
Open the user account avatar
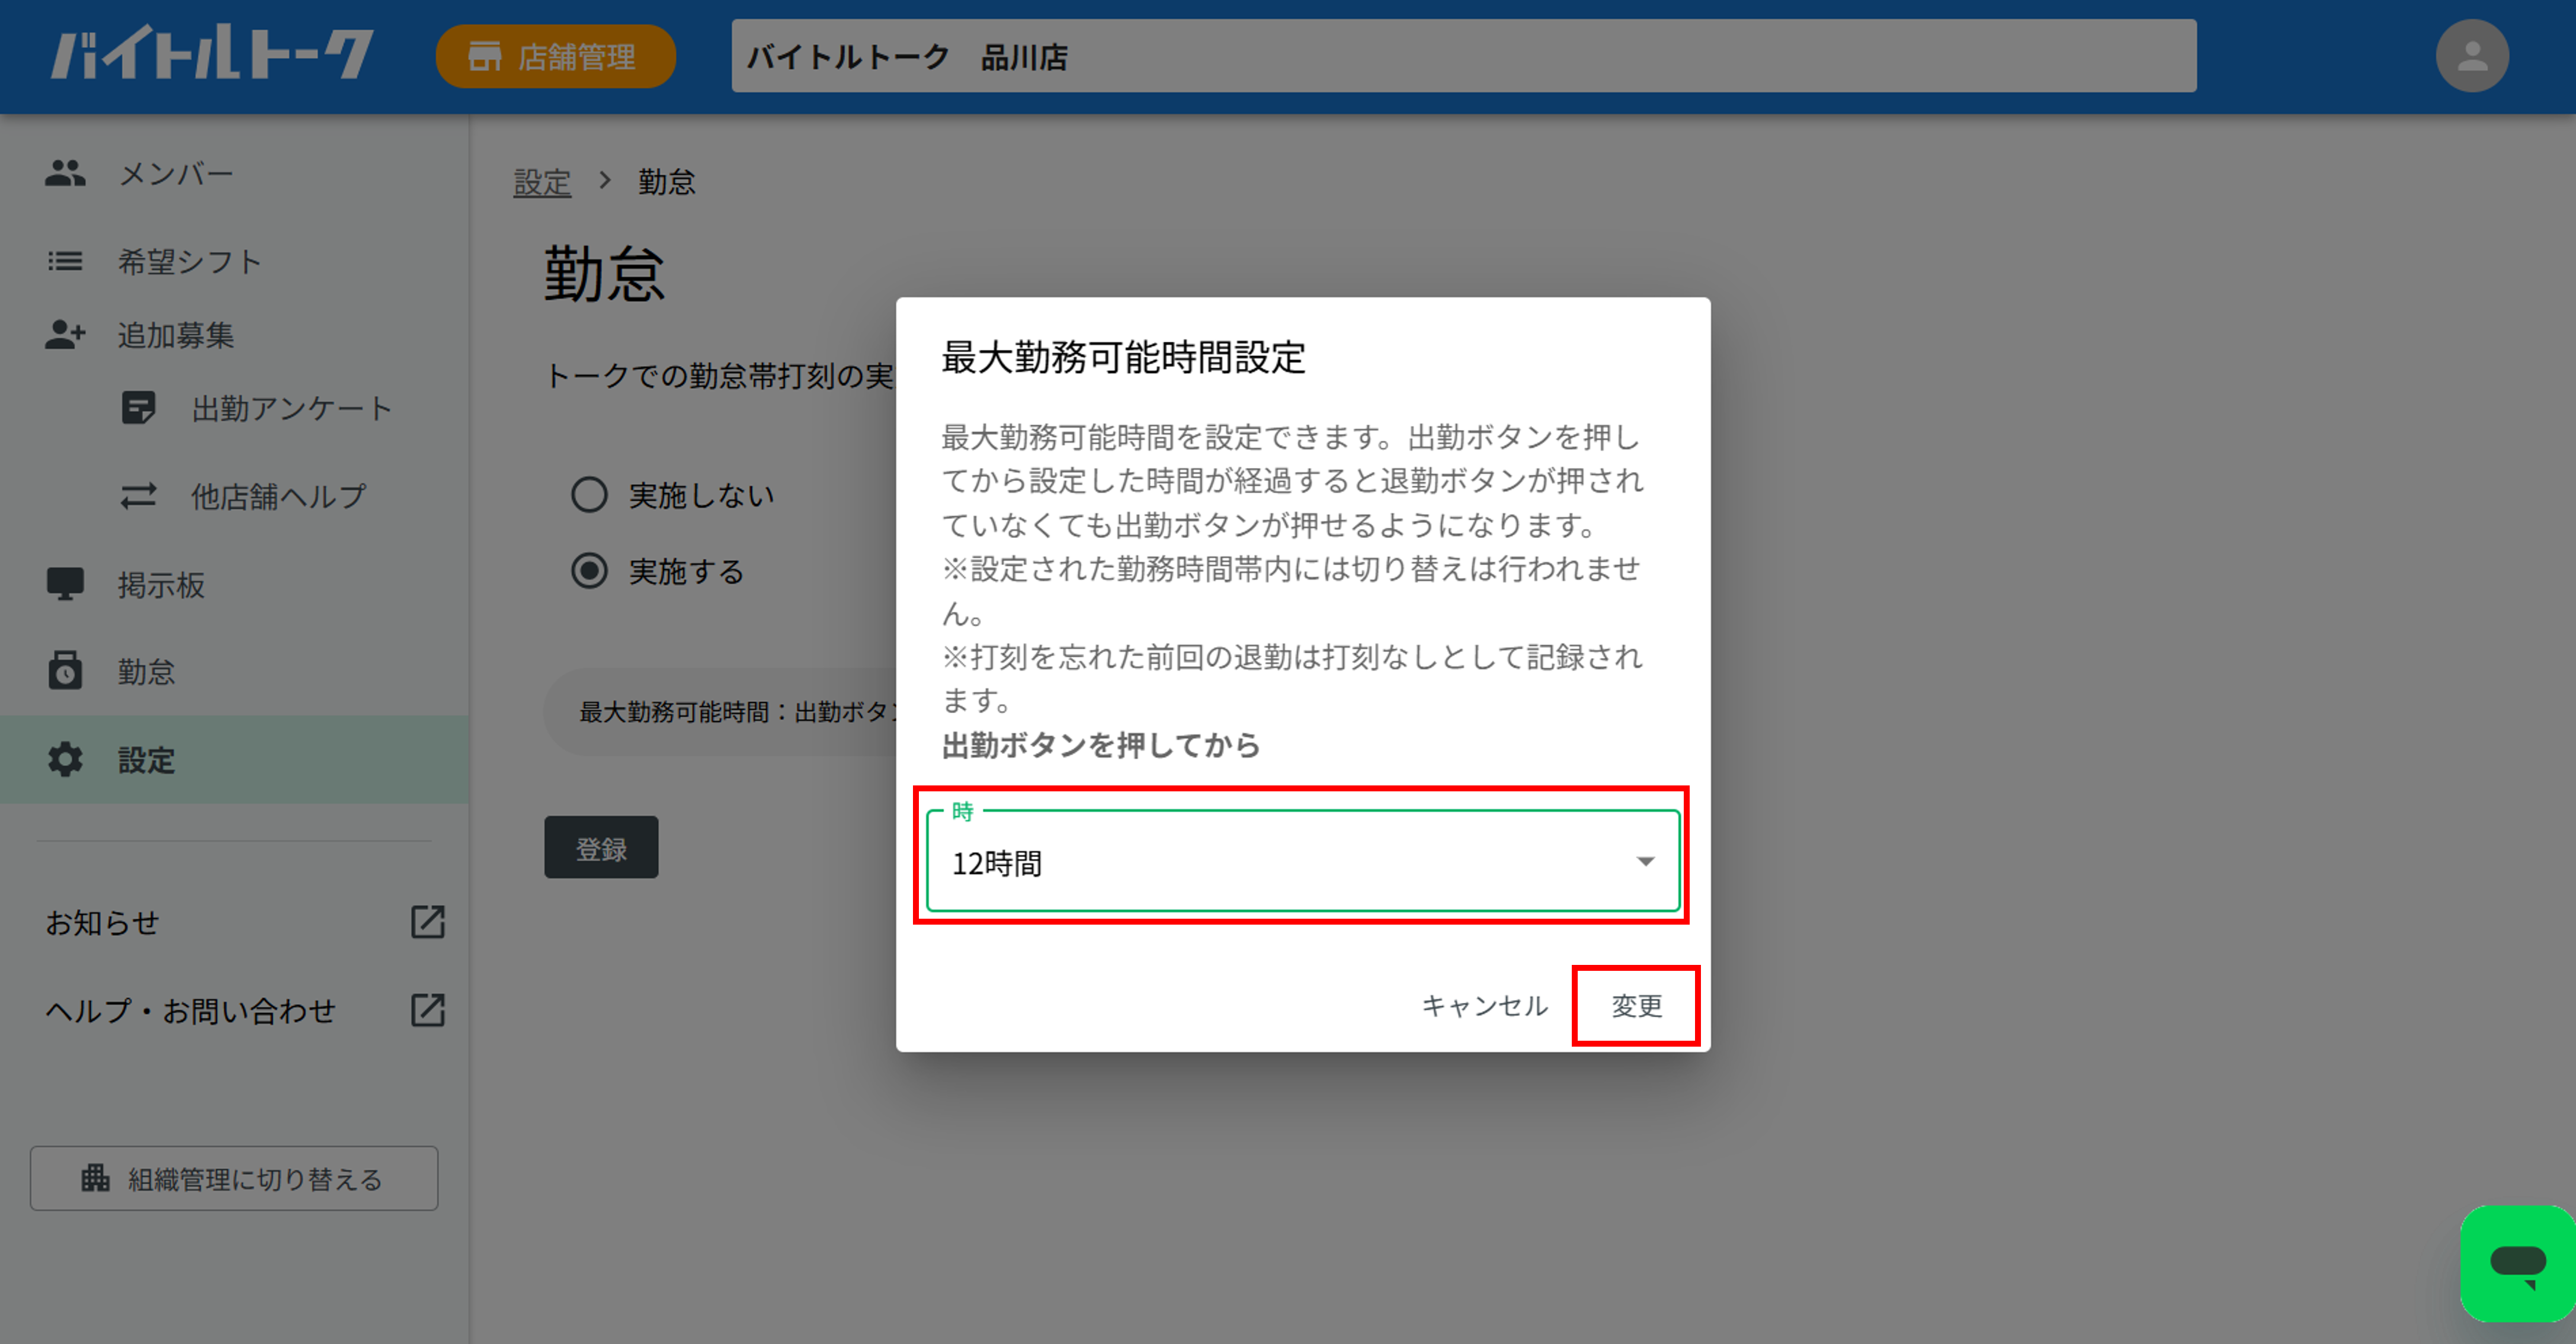[2472, 56]
